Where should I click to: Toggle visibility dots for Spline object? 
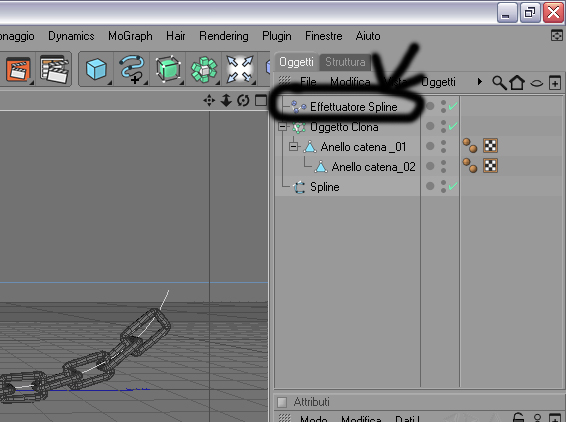(x=443, y=186)
